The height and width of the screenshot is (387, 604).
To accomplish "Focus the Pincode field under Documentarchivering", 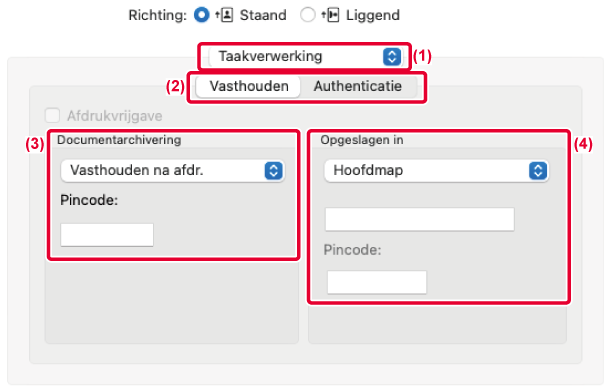I will [107, 235].
